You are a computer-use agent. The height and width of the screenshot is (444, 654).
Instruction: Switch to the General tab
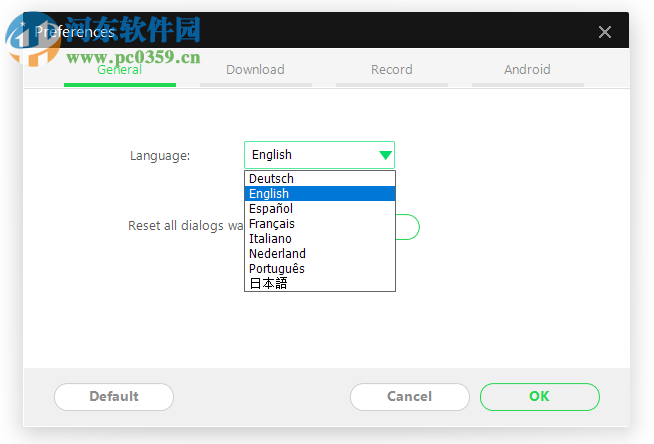click(x=120, y=70)
